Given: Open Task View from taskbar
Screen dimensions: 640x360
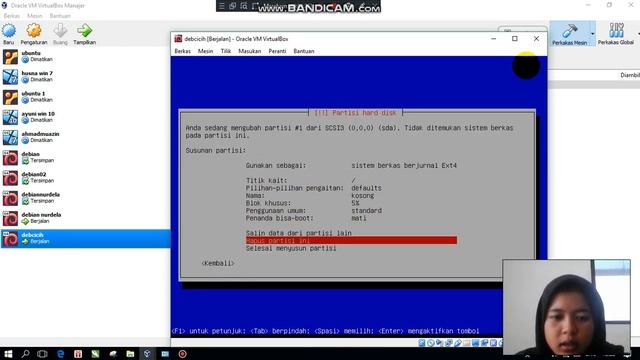Looking at the screenshot, I should pyautogui.click(x=42, y=353).
